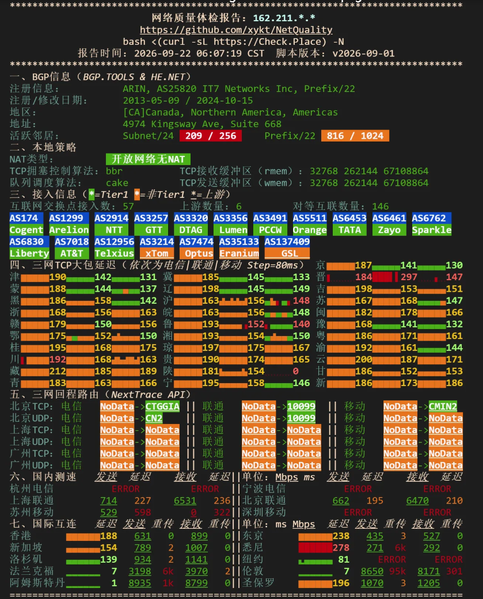Click the Zayo label

(x=389, y=230)
